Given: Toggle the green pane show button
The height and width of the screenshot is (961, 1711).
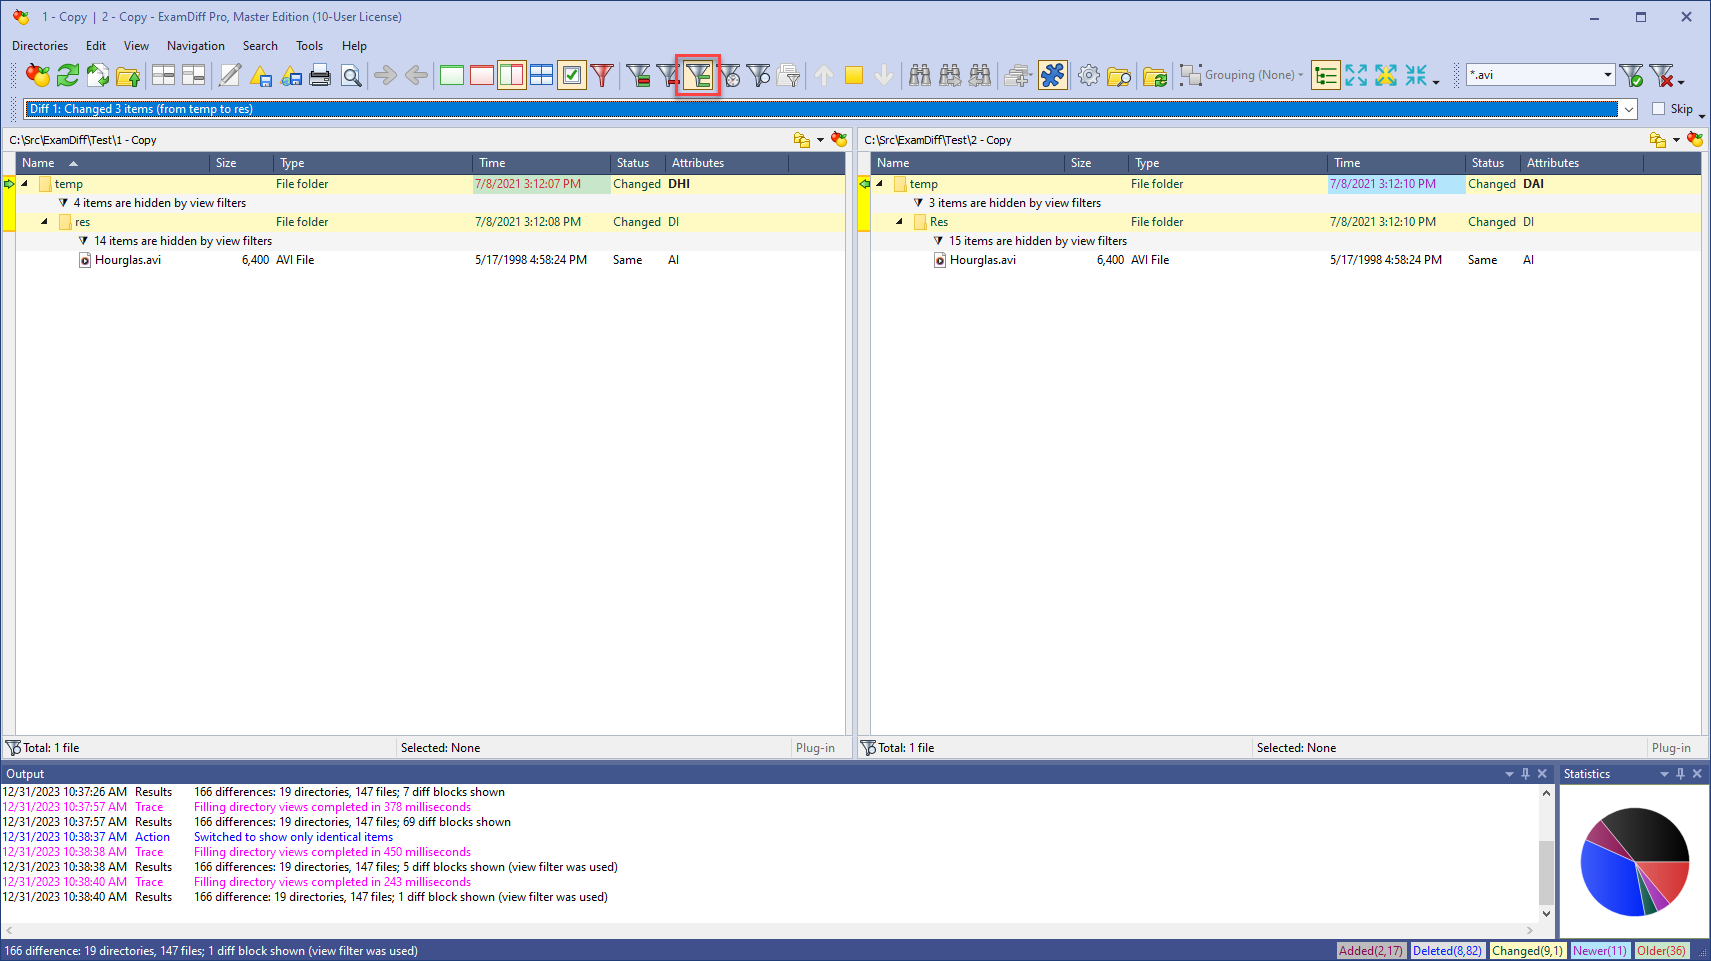Looking at the screenshot, I should (x=452, y=75).
